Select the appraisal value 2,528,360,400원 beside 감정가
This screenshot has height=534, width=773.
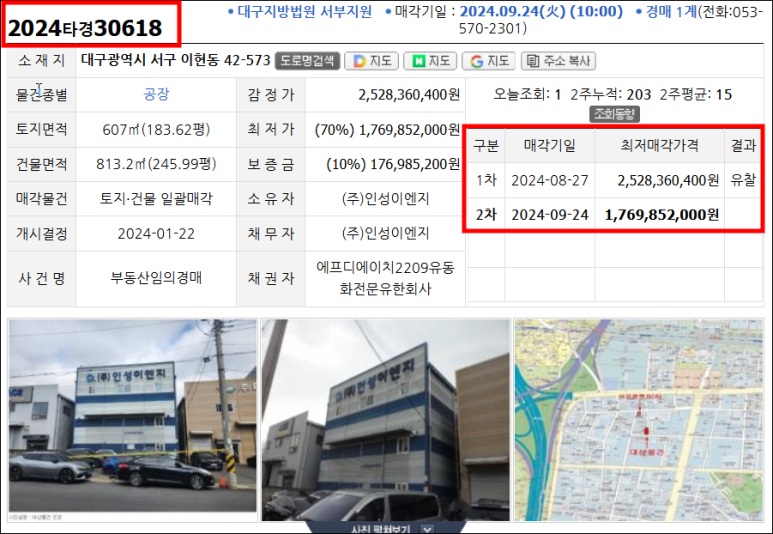click(x=409, y=95)
